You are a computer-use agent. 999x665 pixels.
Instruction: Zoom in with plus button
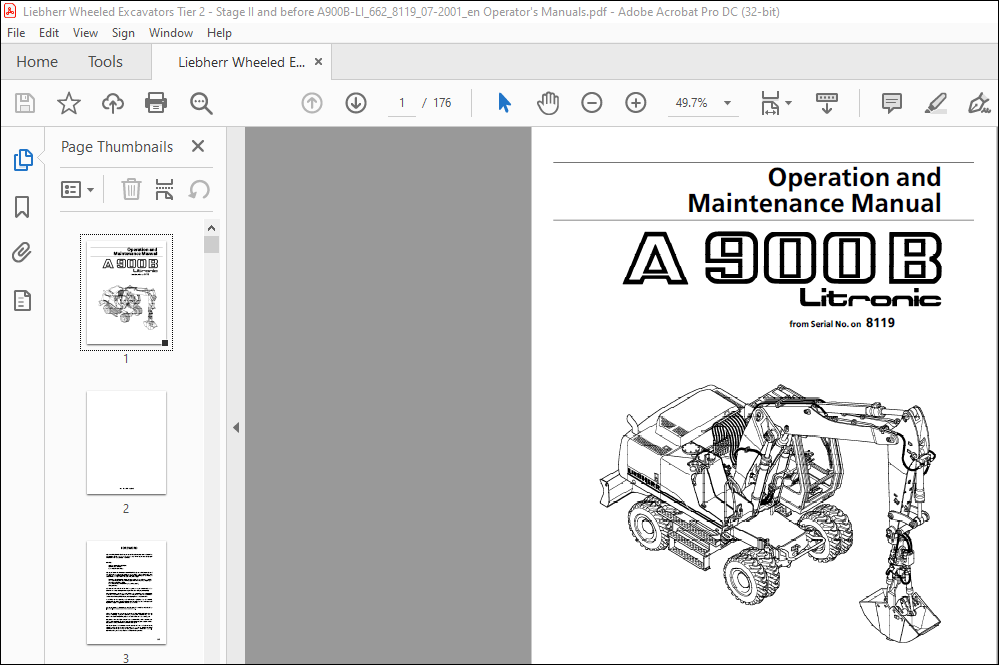pyautogui.click(x=636, y=103)
